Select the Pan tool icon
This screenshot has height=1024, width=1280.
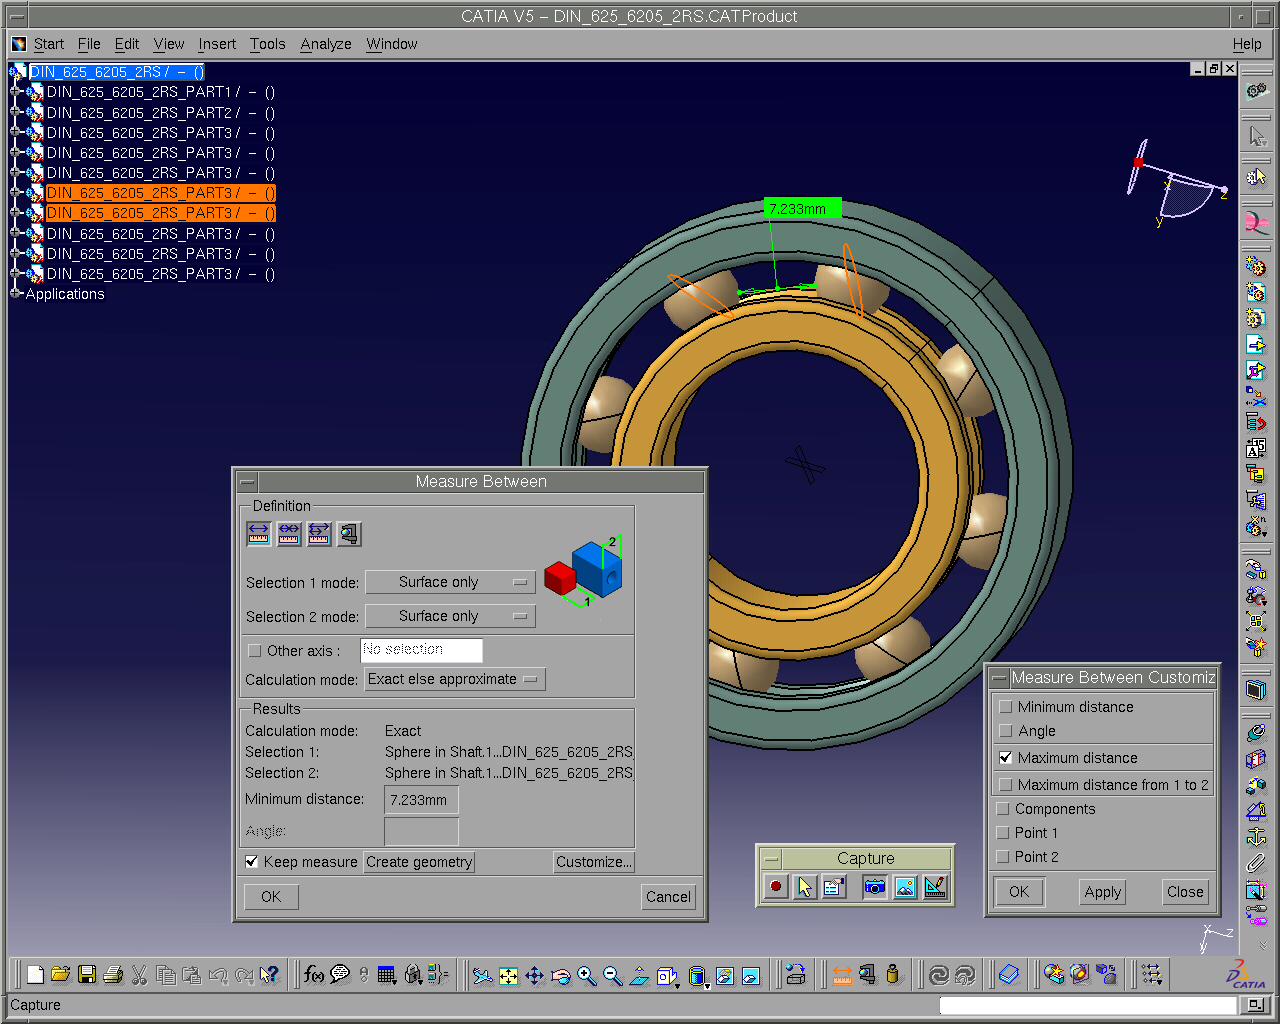(x=534, y=974)
